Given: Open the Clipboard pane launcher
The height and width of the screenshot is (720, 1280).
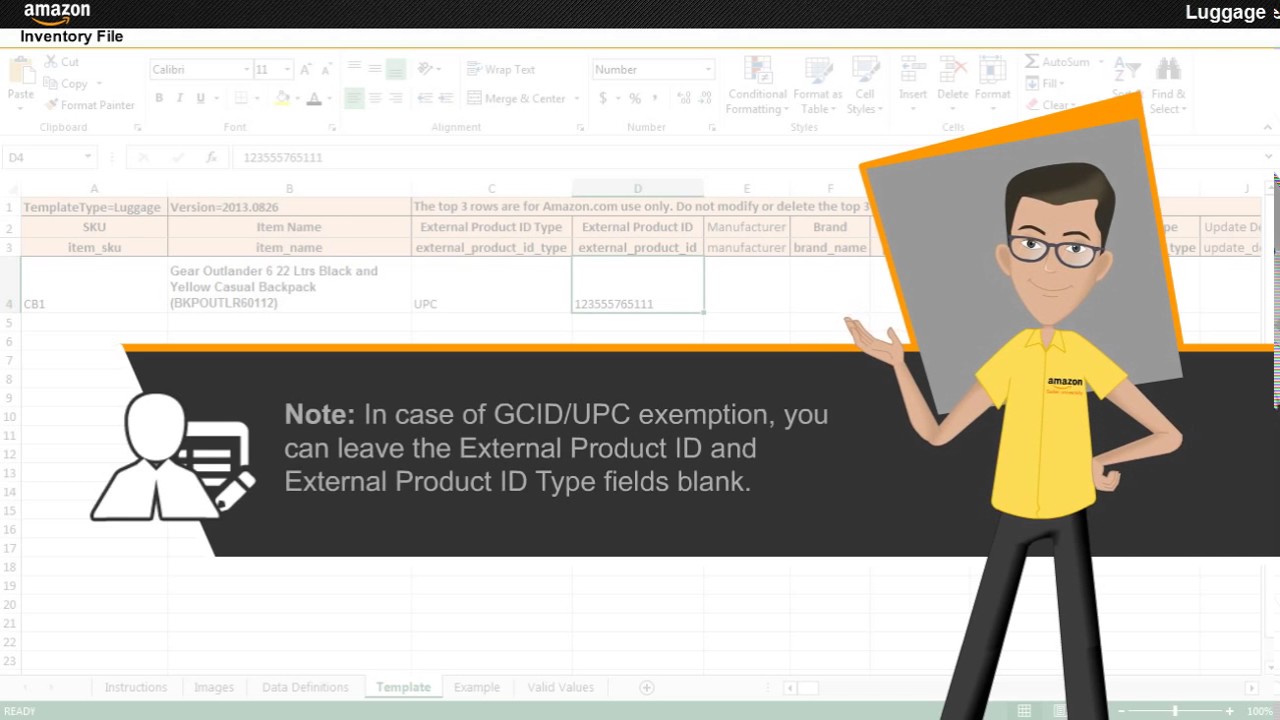Looking at the screenshot, I should (x=137, y=128).
